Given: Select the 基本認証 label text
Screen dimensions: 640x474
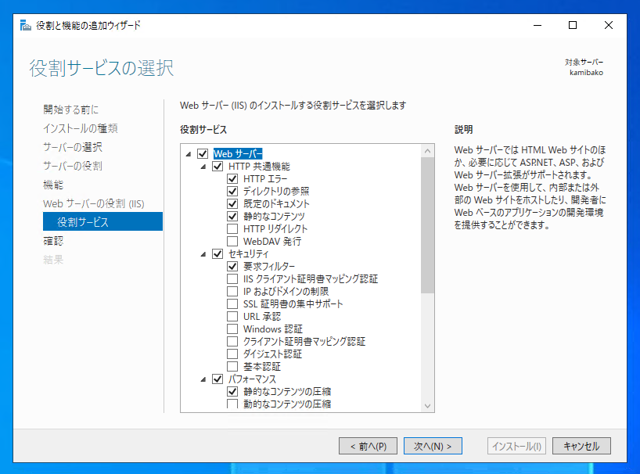Looking at the screenshot, I should [262, 367].
